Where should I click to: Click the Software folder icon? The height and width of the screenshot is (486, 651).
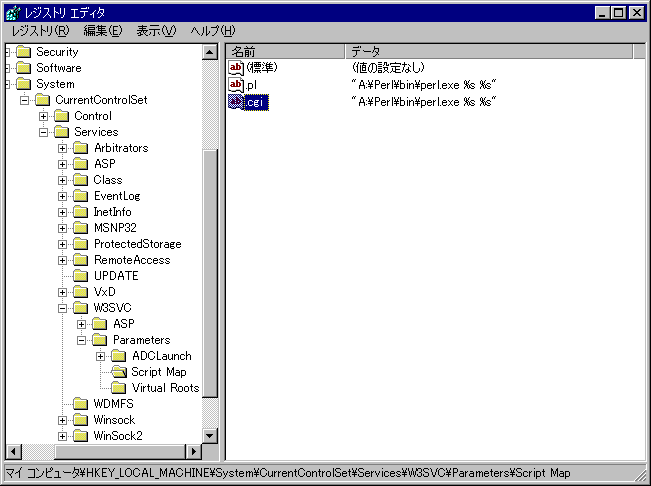(x=24, y=68)
